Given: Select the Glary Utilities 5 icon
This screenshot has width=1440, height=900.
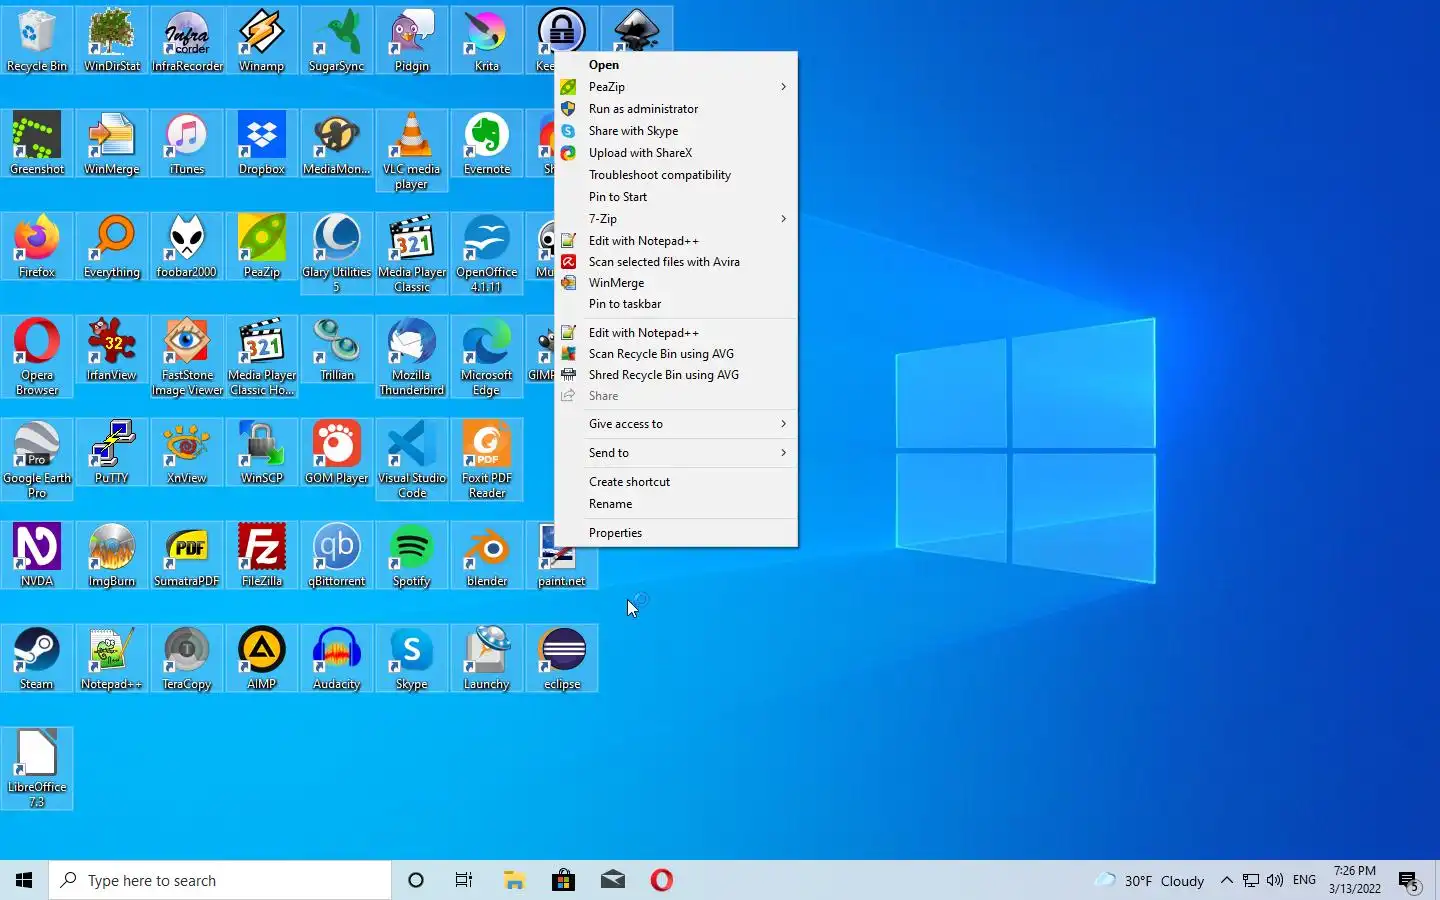Looking at the screenshot, I should tap(337, 254).
